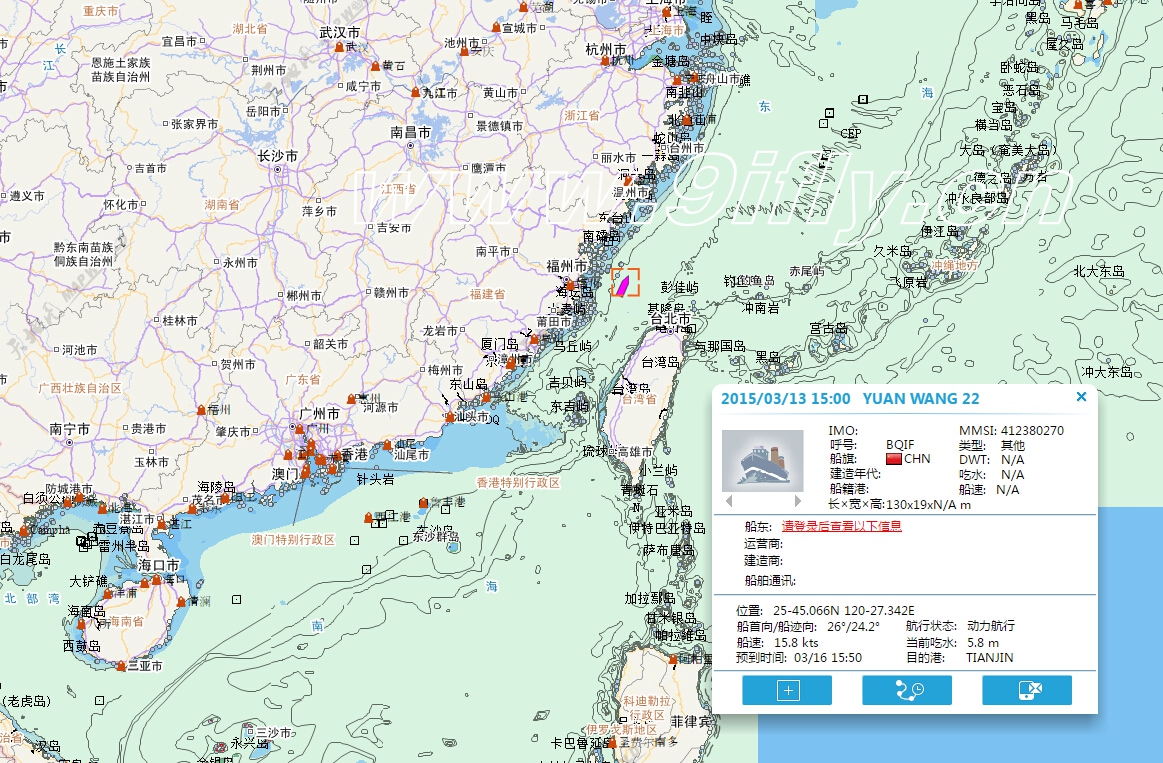The width and height of the screenshot is (1163, 763).
Task: Show previous ship photo with left arrow
Action: click(x=729, y=500)
